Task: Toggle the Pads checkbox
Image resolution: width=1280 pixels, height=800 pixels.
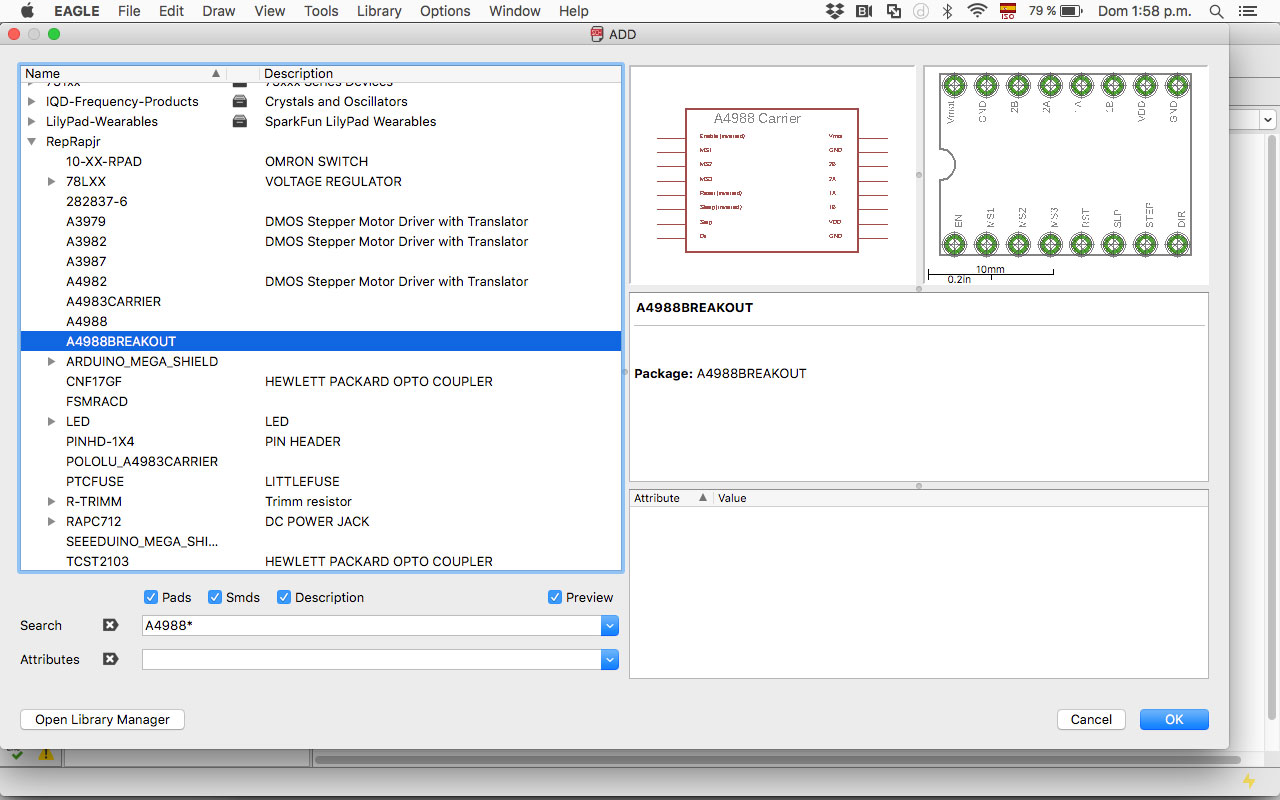Action: coord(151,597)
